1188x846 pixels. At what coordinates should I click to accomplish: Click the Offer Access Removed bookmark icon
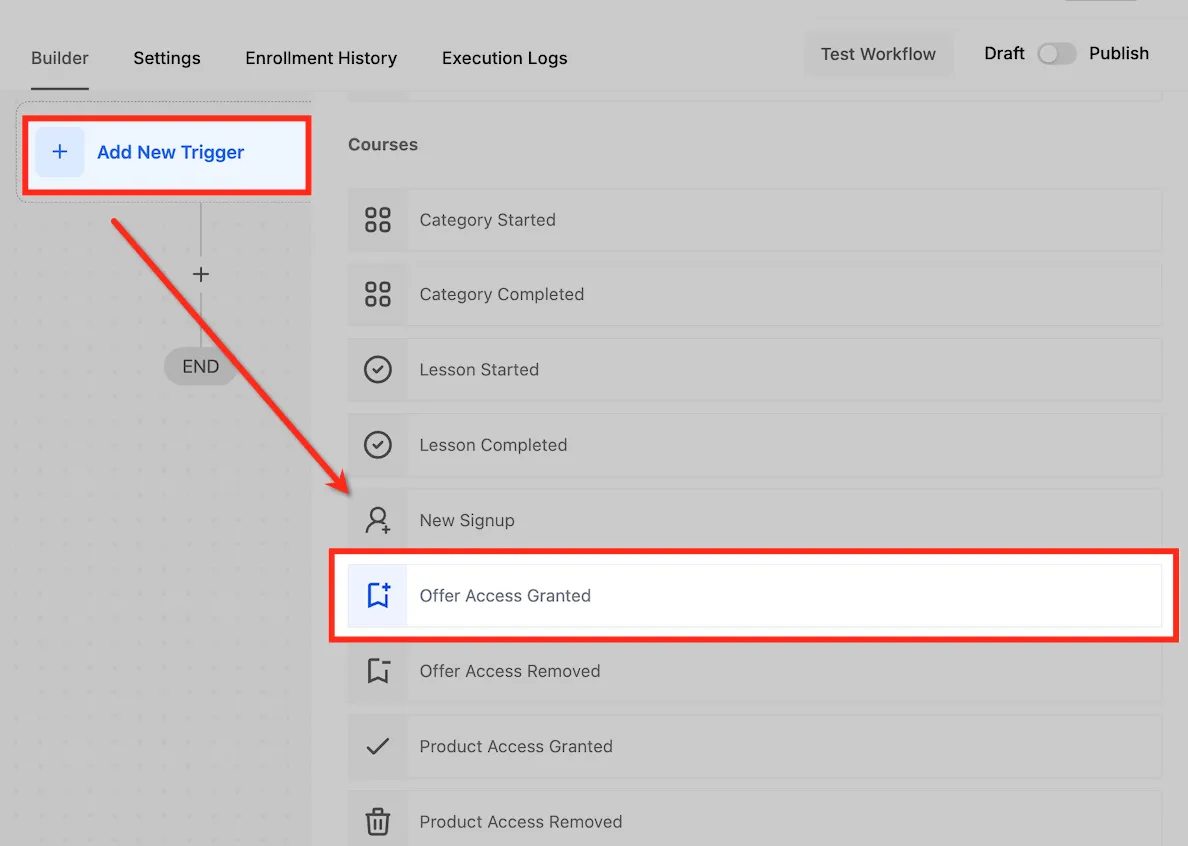pos(377,671)
